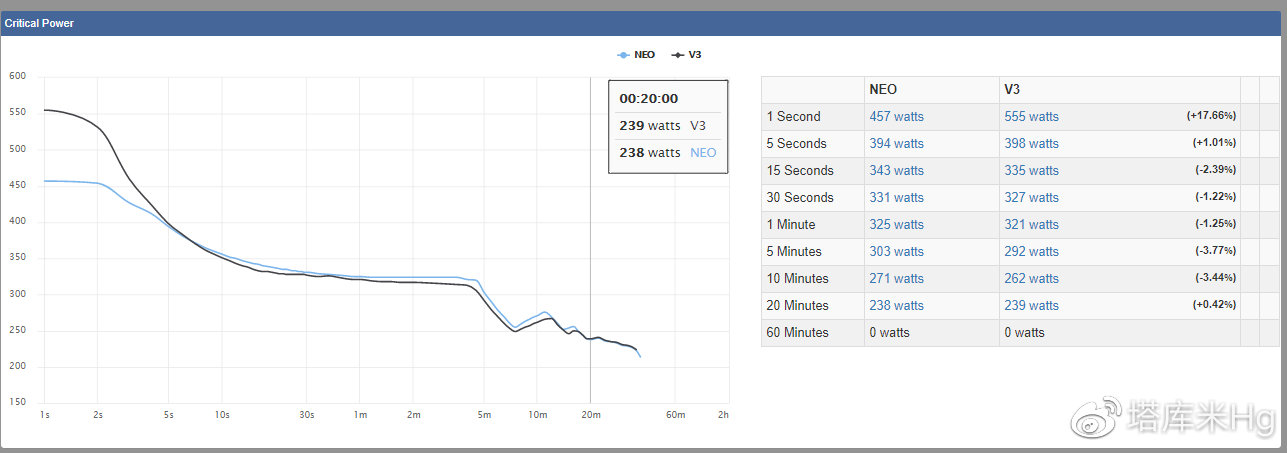
Task: Click V3 1 Second value 555 watts
Action: (1031, 117)
